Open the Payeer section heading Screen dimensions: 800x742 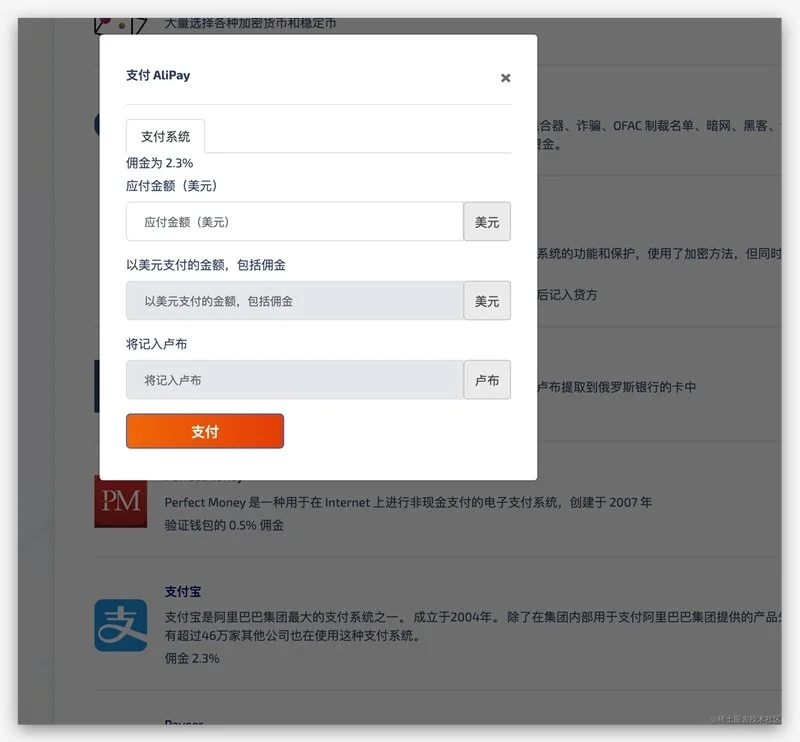(x=182, y=723)
